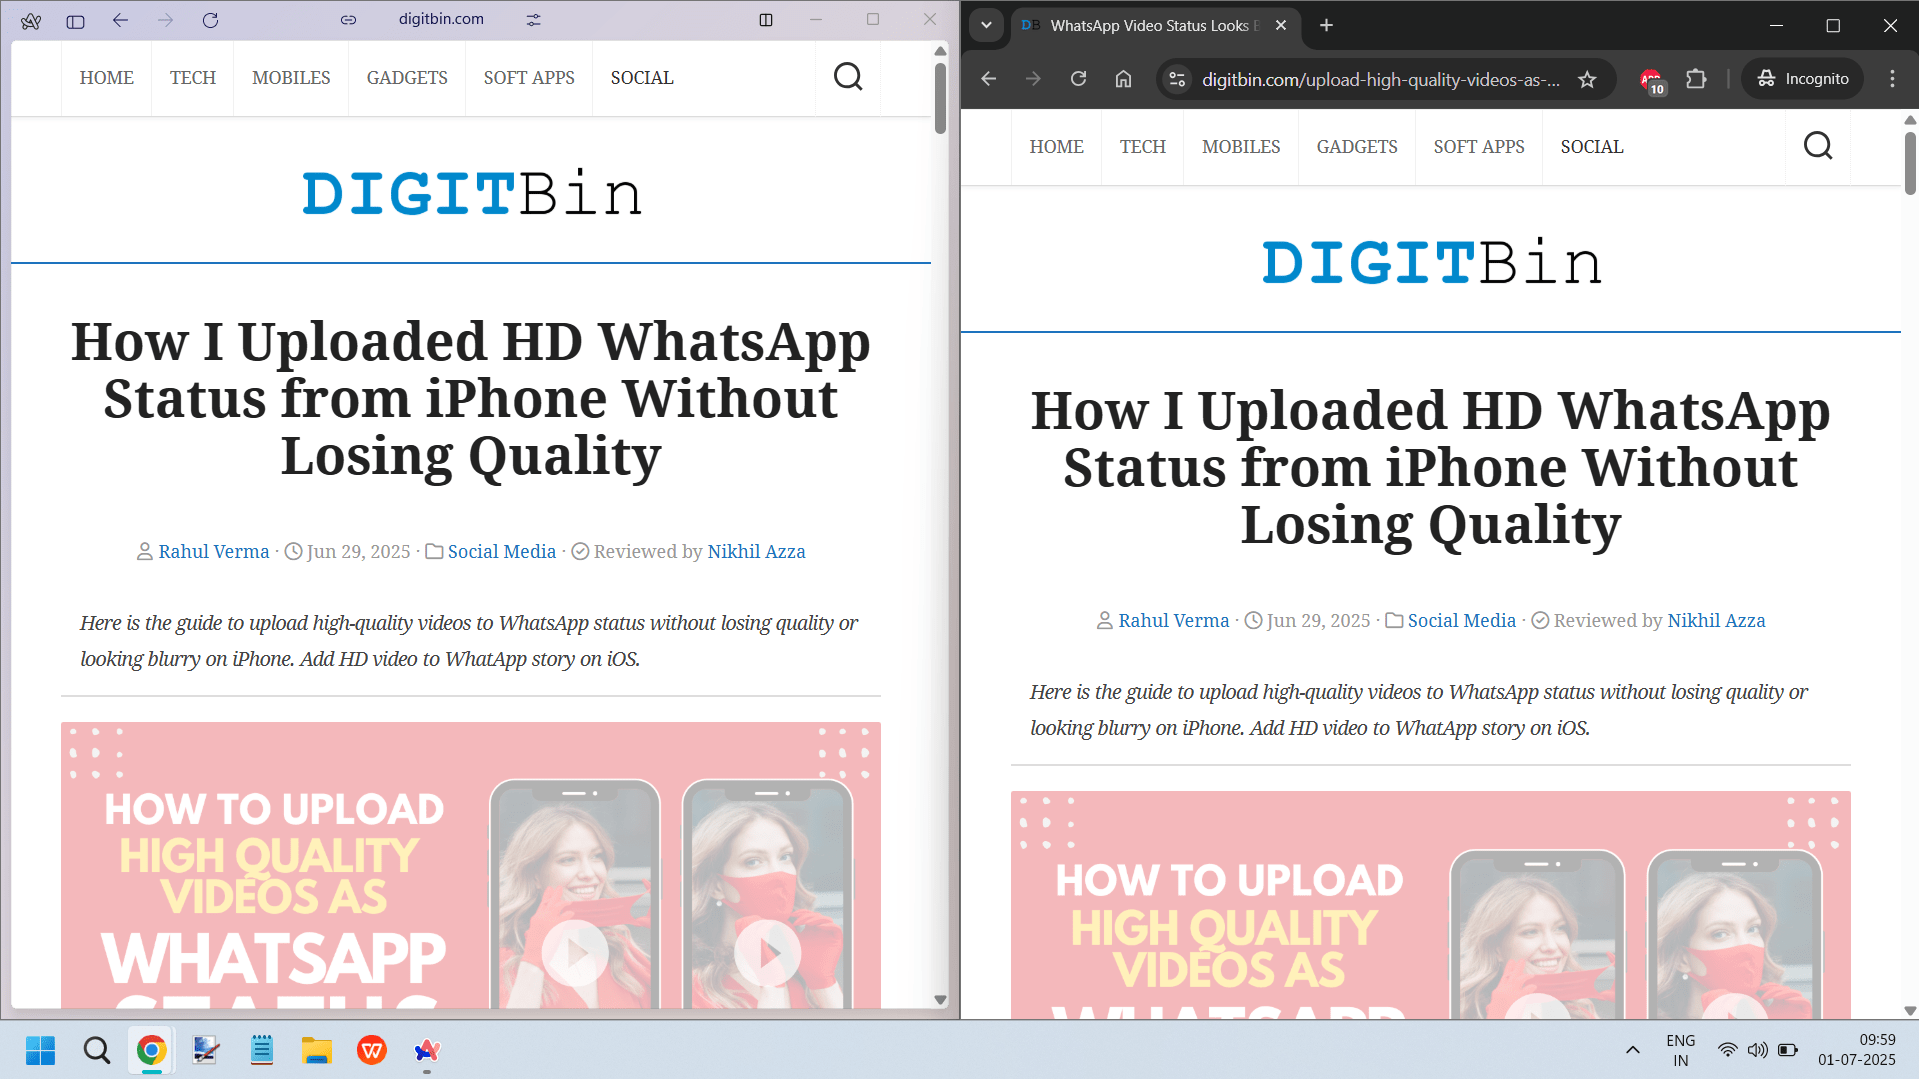This screenshot has height=1079, width=1919.
Task: Bookmark this page with the star icon
Action: coord(1587,80)
